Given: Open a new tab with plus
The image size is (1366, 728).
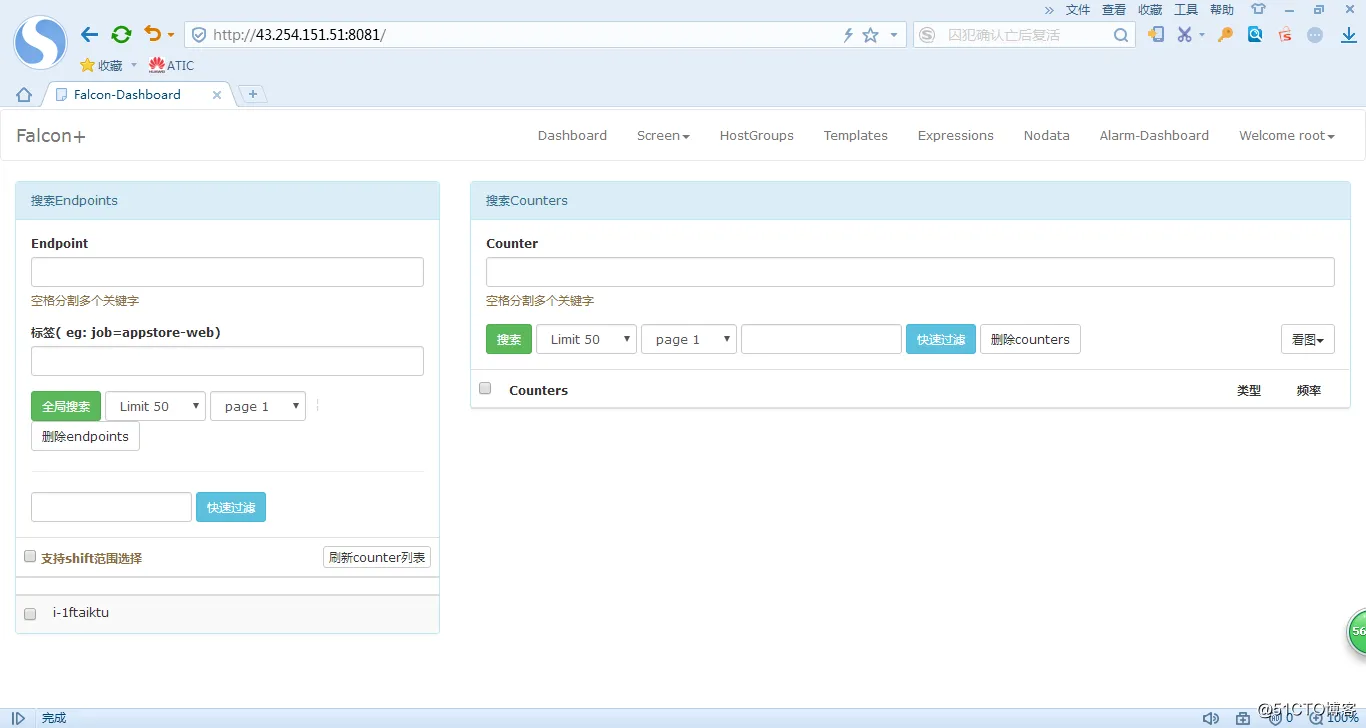Looking at the screenshot, I should [253, 94].
